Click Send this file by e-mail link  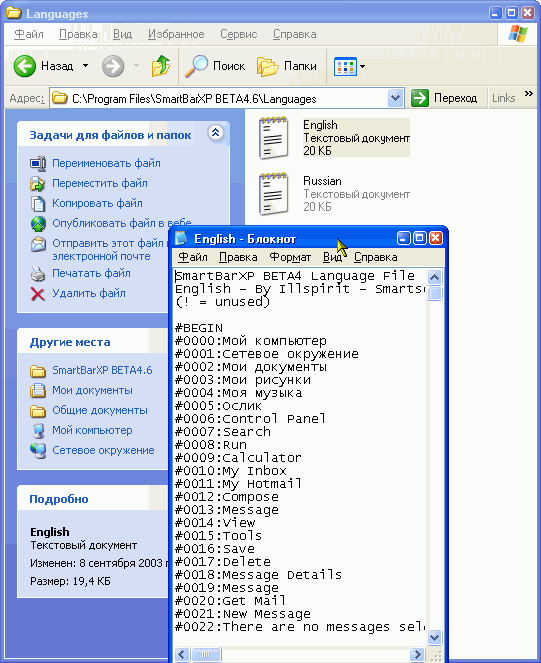[x=108, y=249]
